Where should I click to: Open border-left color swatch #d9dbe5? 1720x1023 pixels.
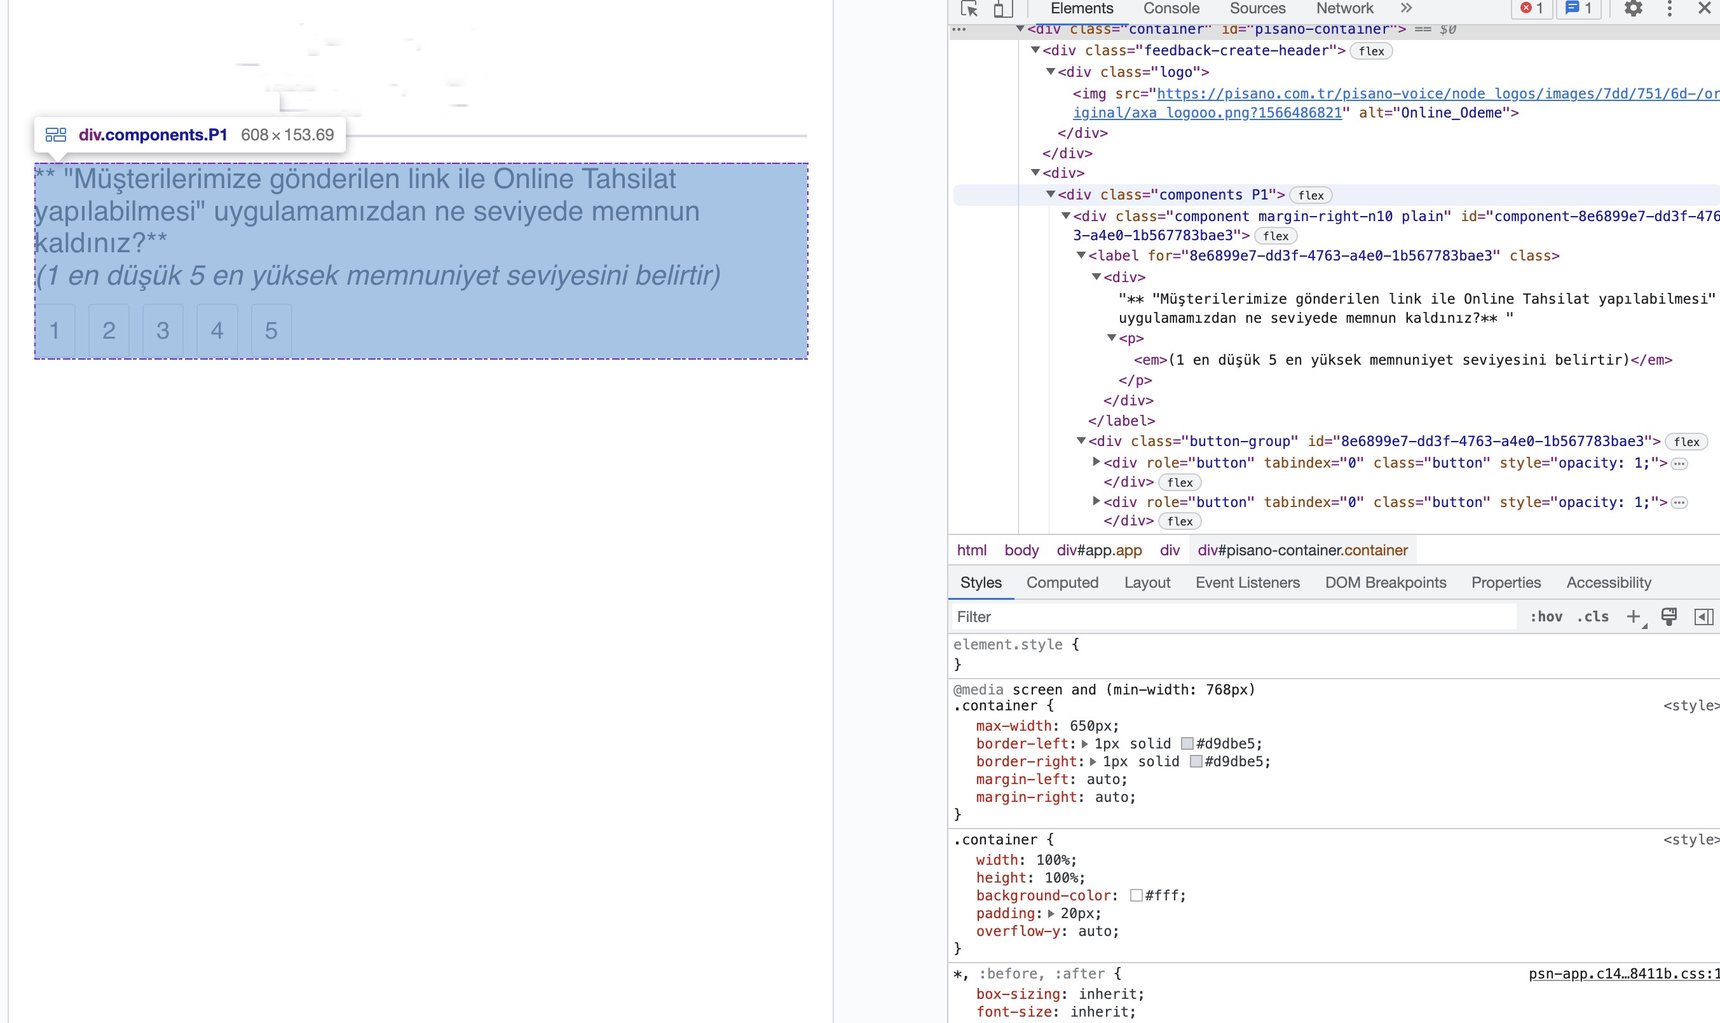click(1187, 744)
